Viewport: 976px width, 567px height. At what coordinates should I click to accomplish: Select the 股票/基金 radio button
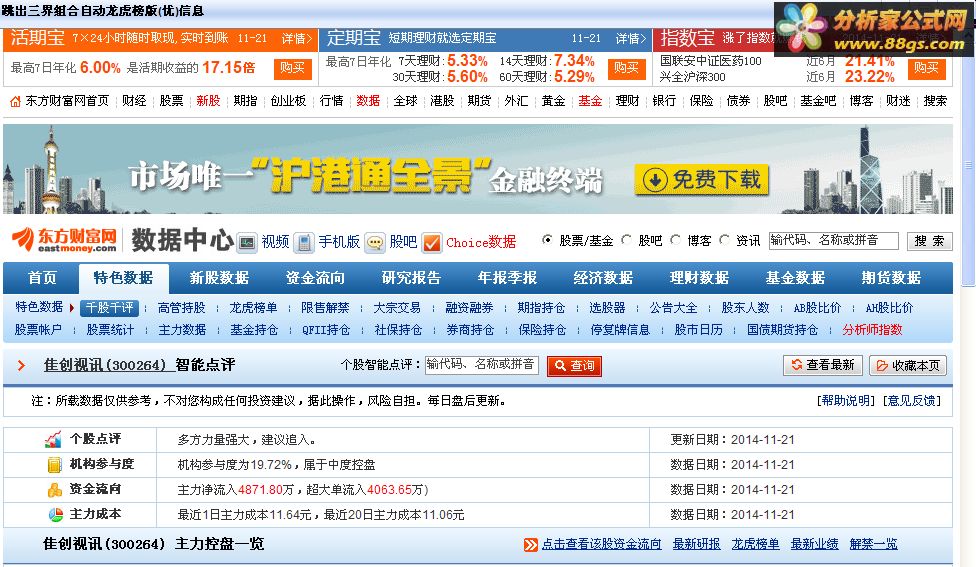pos(547,240)
